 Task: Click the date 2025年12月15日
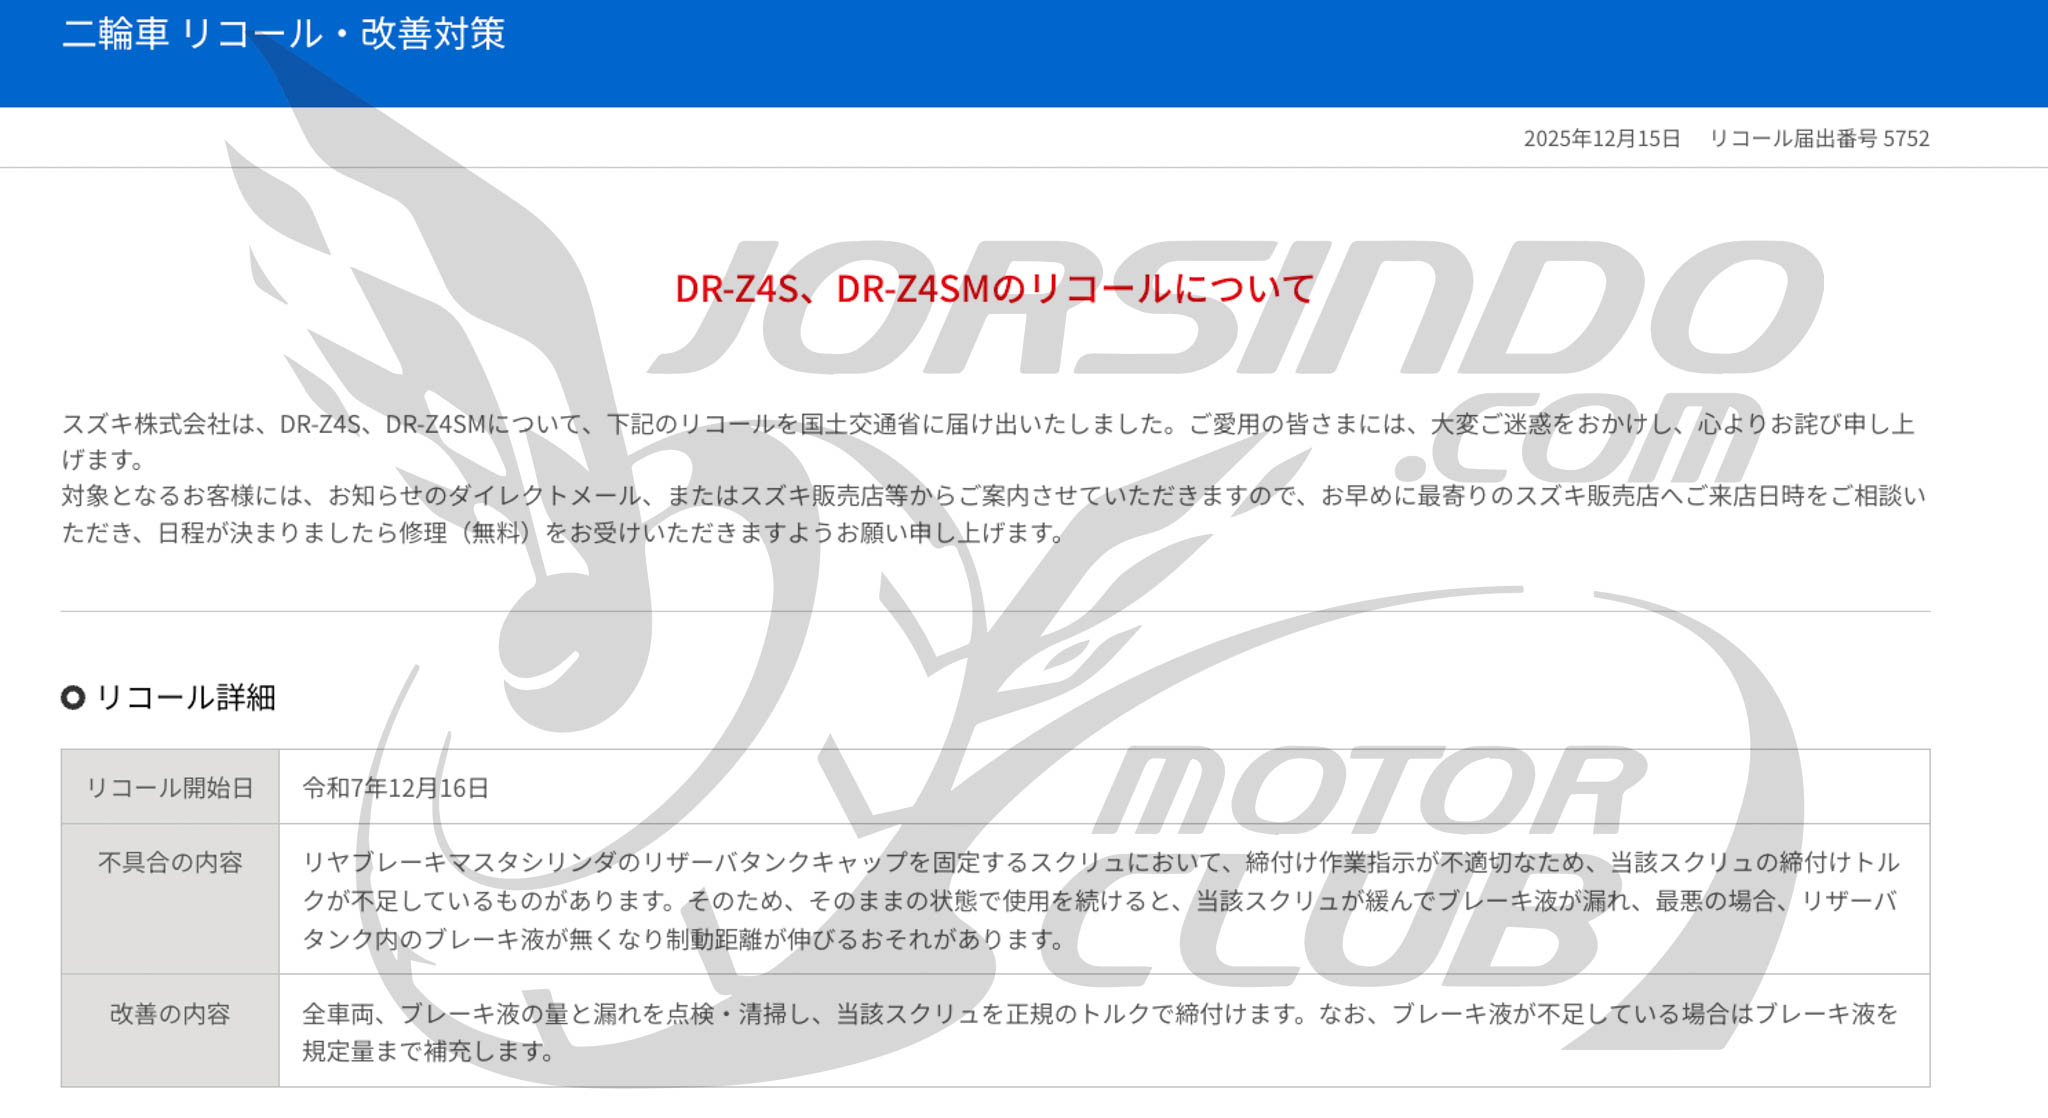[1601, 138]
